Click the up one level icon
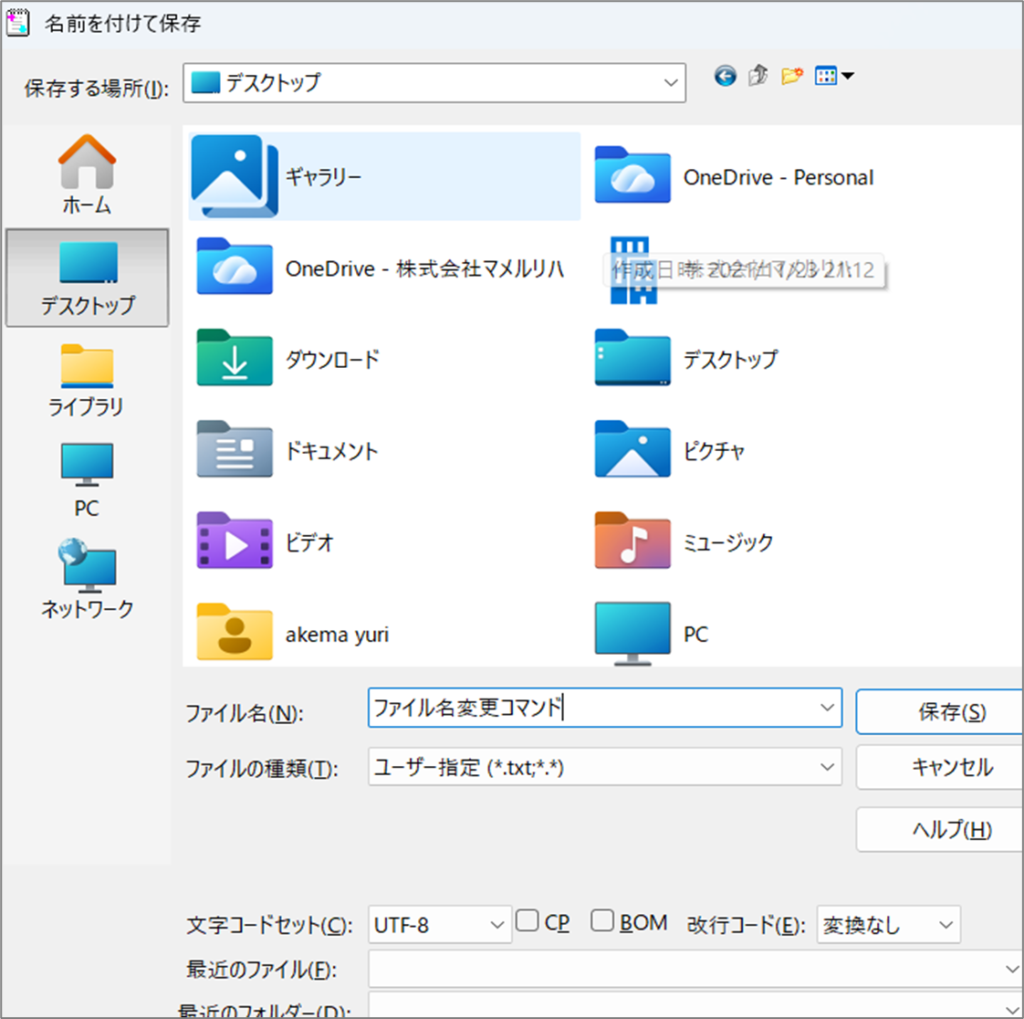The image size is (1024, 1019). click(x=758, y=76)
